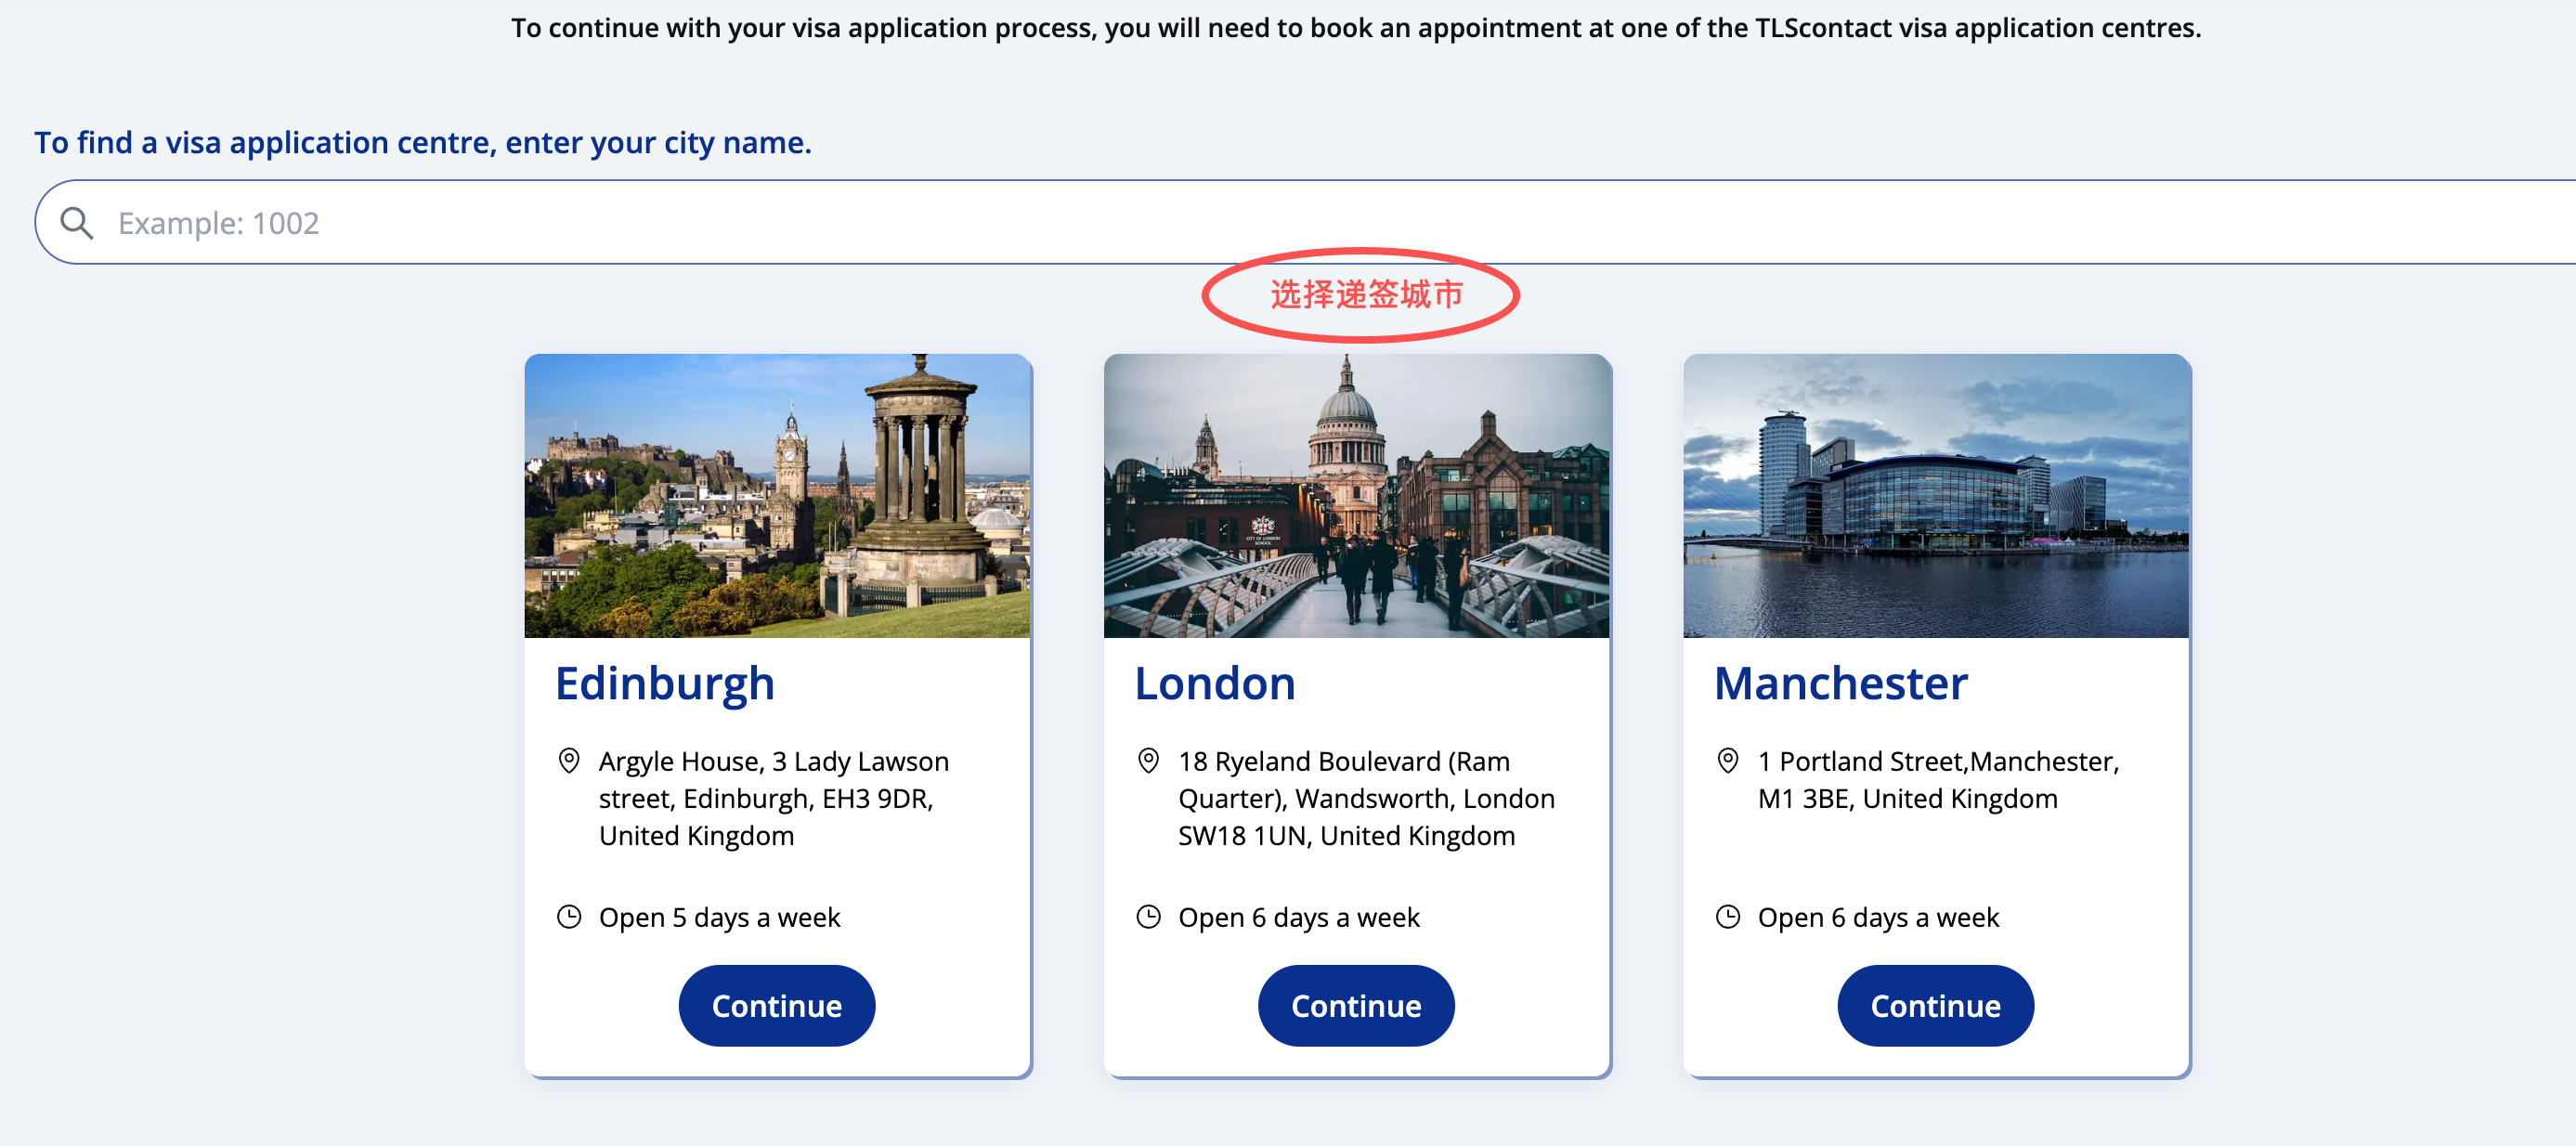Select the Manchester city title
Image resolution: width=2576 pixels, height=1146 pixels.
[x=1840, y=684]
